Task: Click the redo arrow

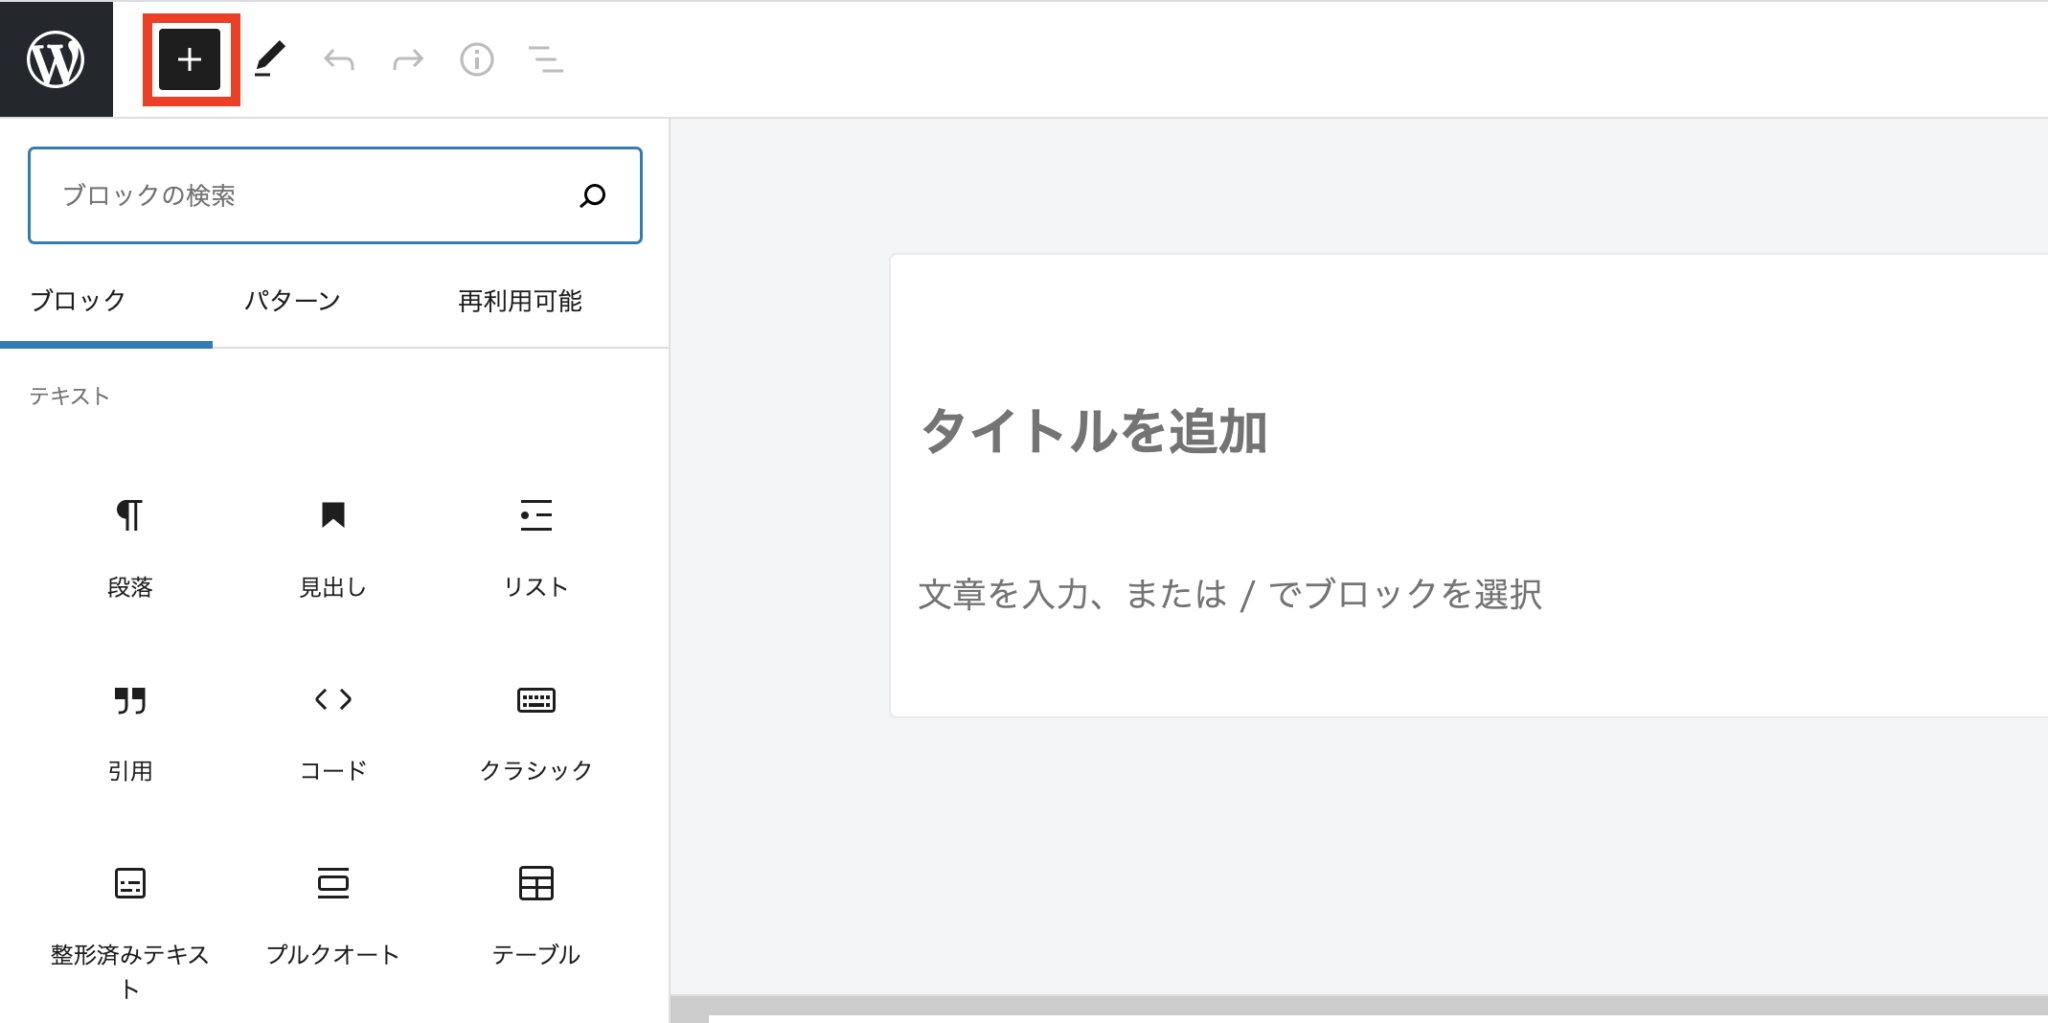Action: [408, 60]
